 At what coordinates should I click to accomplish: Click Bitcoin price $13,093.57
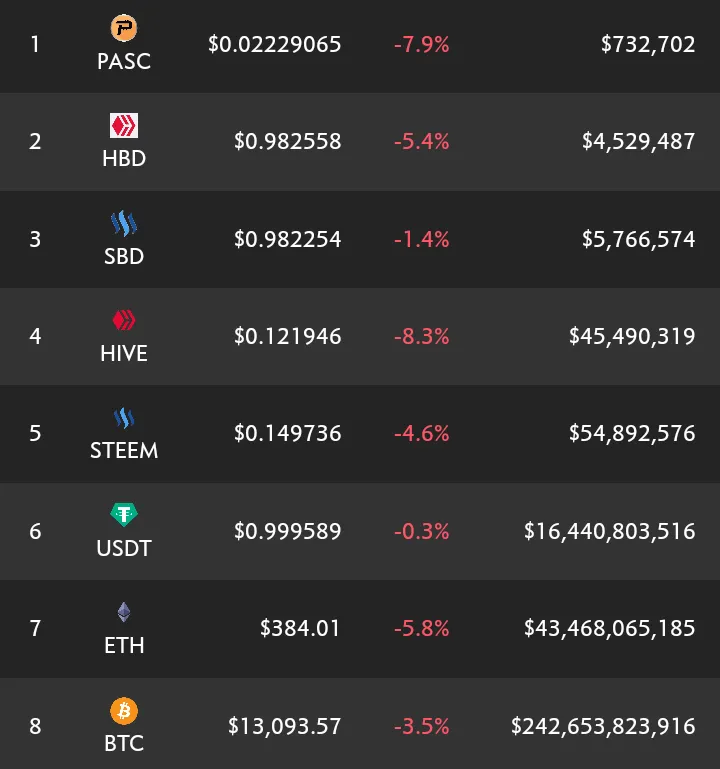284,726
